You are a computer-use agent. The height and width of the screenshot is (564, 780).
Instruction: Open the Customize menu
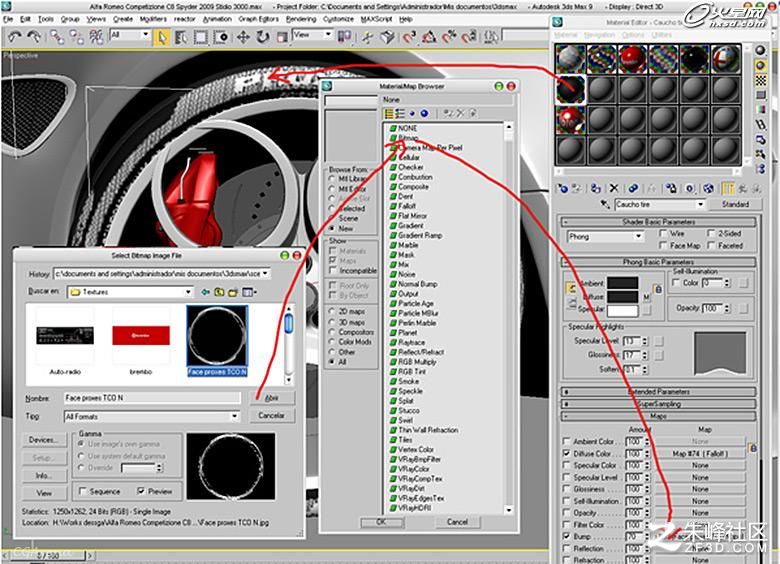(x=338, y=19)
